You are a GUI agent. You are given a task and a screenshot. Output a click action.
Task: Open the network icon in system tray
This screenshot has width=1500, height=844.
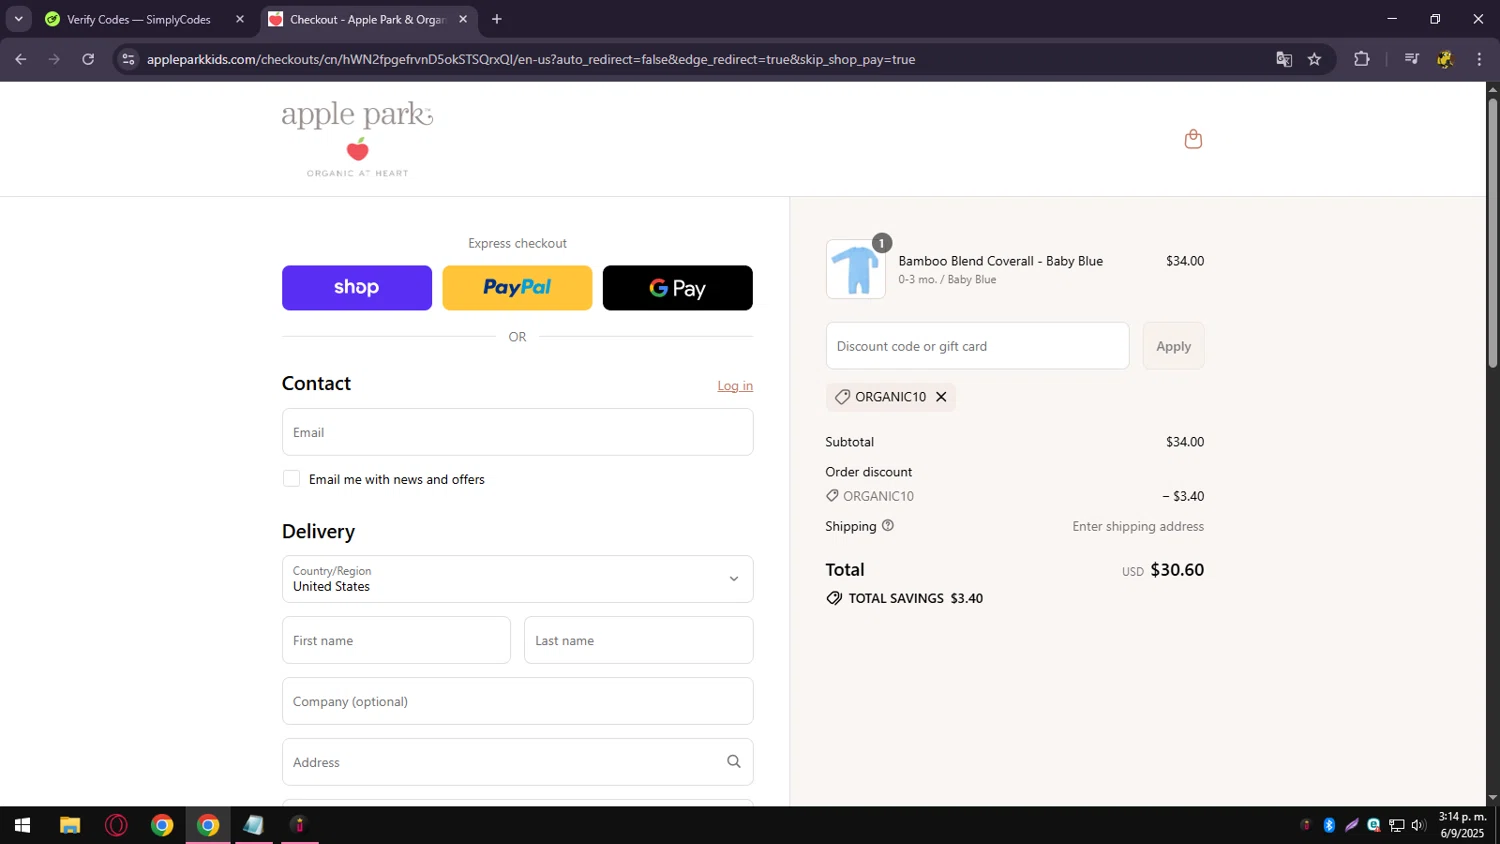tap(1396, 825)
